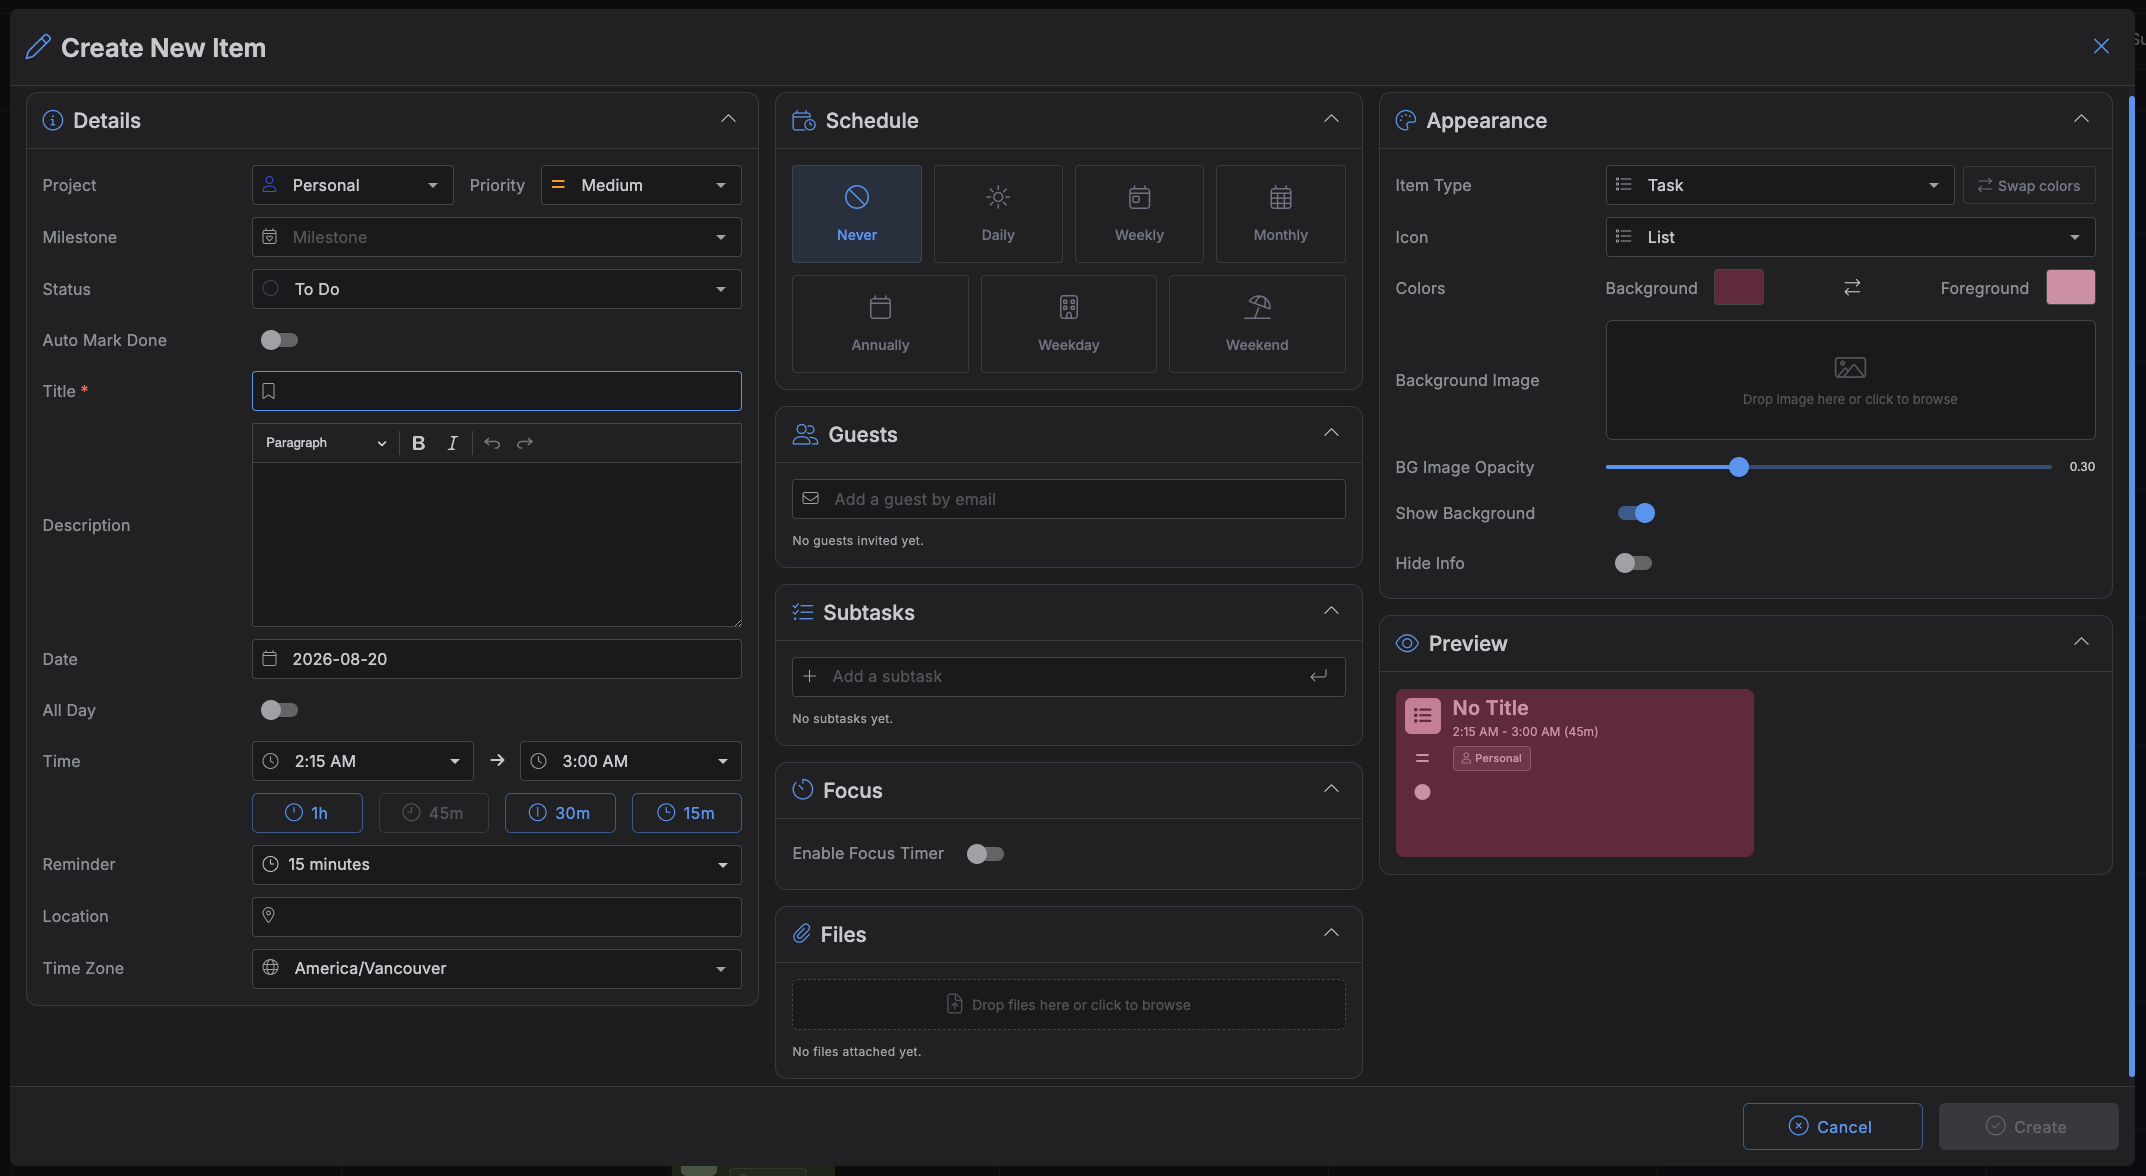Open the Priority dropdown showing Medium
This screenshot has width=2146, height=1176.
641,185
